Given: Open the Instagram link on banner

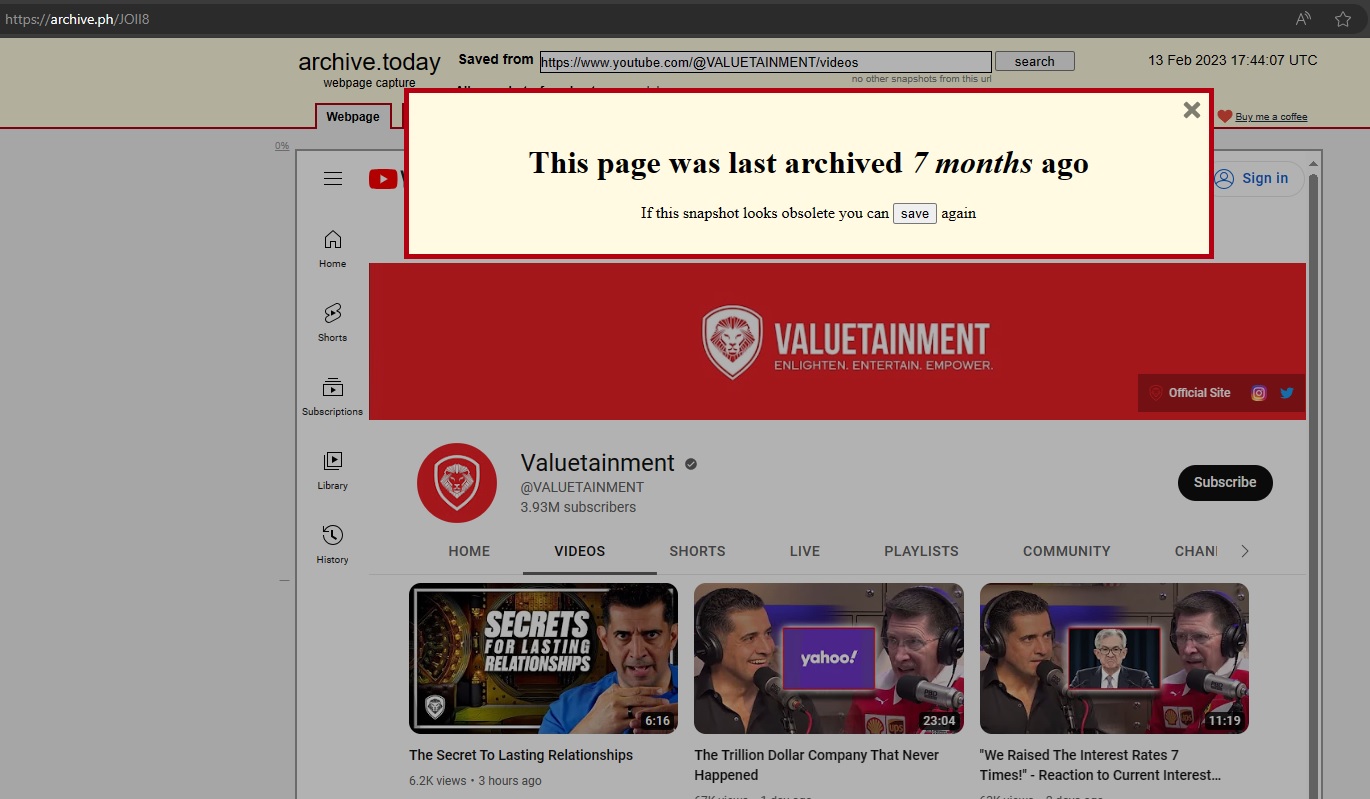Looking at the screenshot, I should click(x=1258, y=393).
